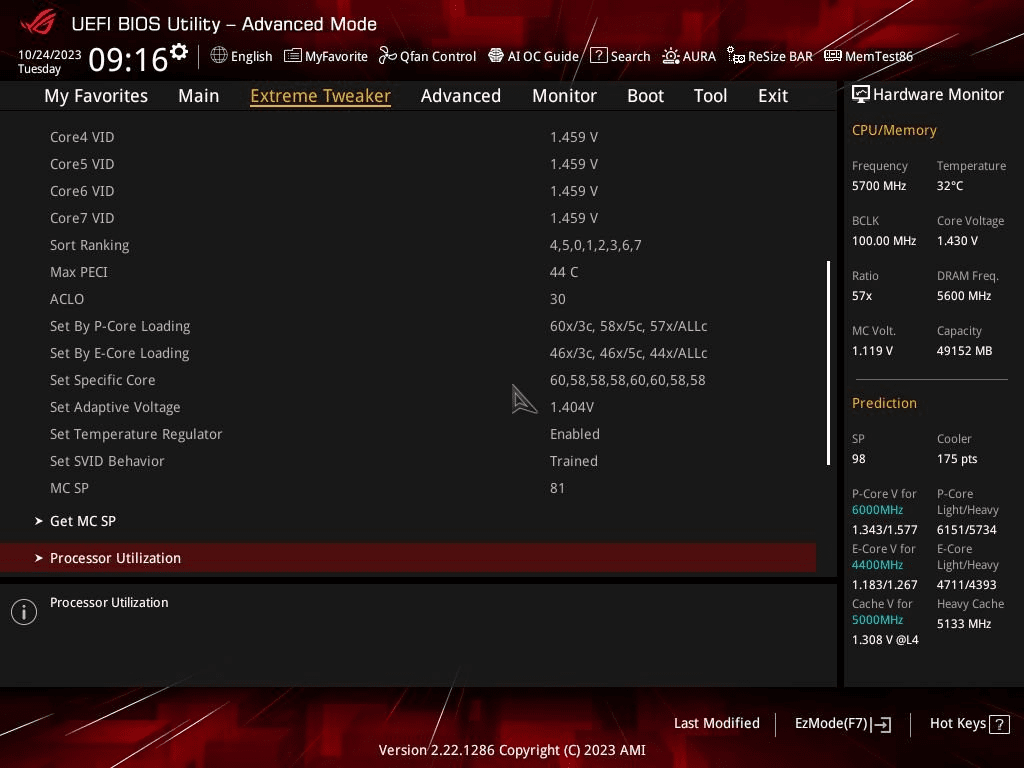This screenshot has height=768, width=1024.
Task: Select the Sort Ranking row
Action: [x=408, y=245]
